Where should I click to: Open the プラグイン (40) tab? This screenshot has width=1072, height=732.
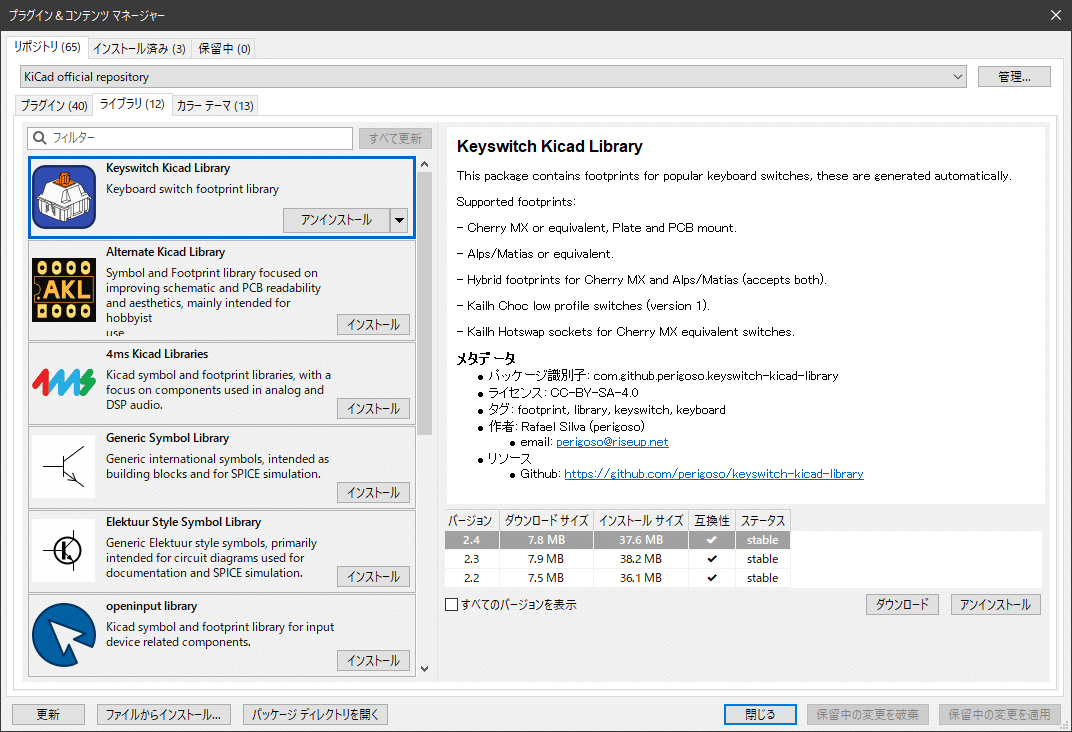[x=54, y=105]
